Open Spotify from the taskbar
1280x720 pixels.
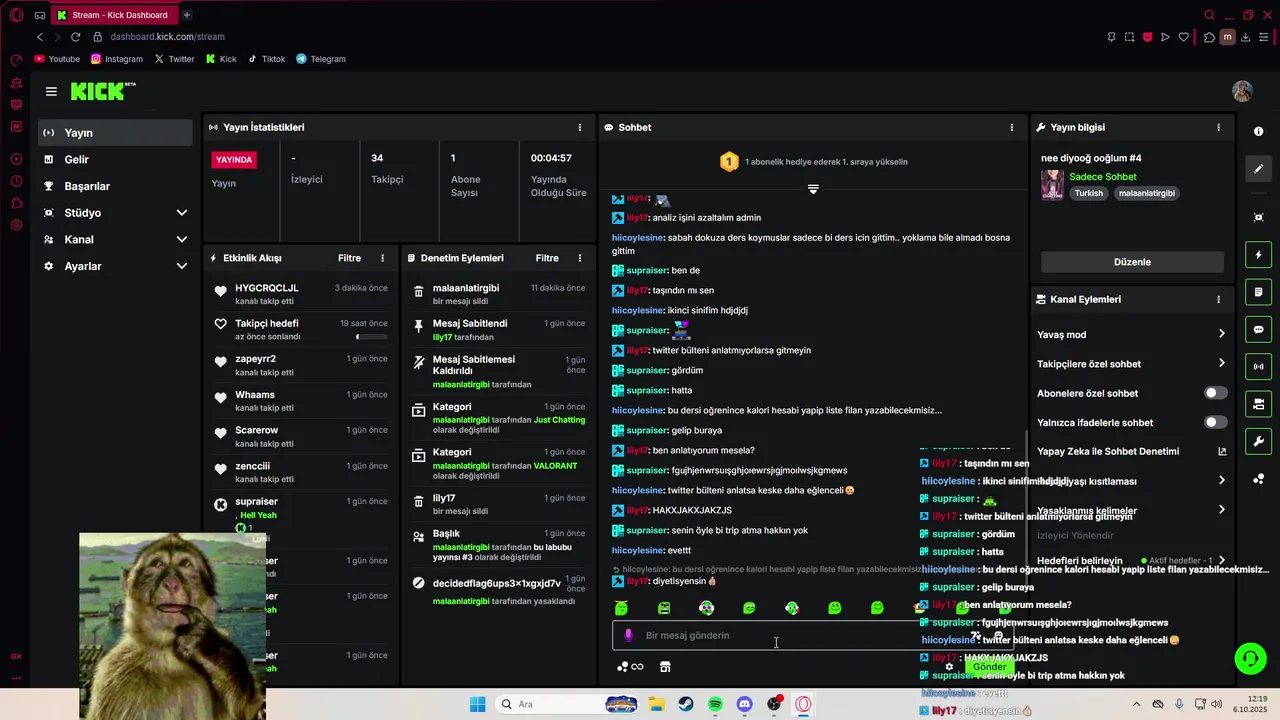715,704
